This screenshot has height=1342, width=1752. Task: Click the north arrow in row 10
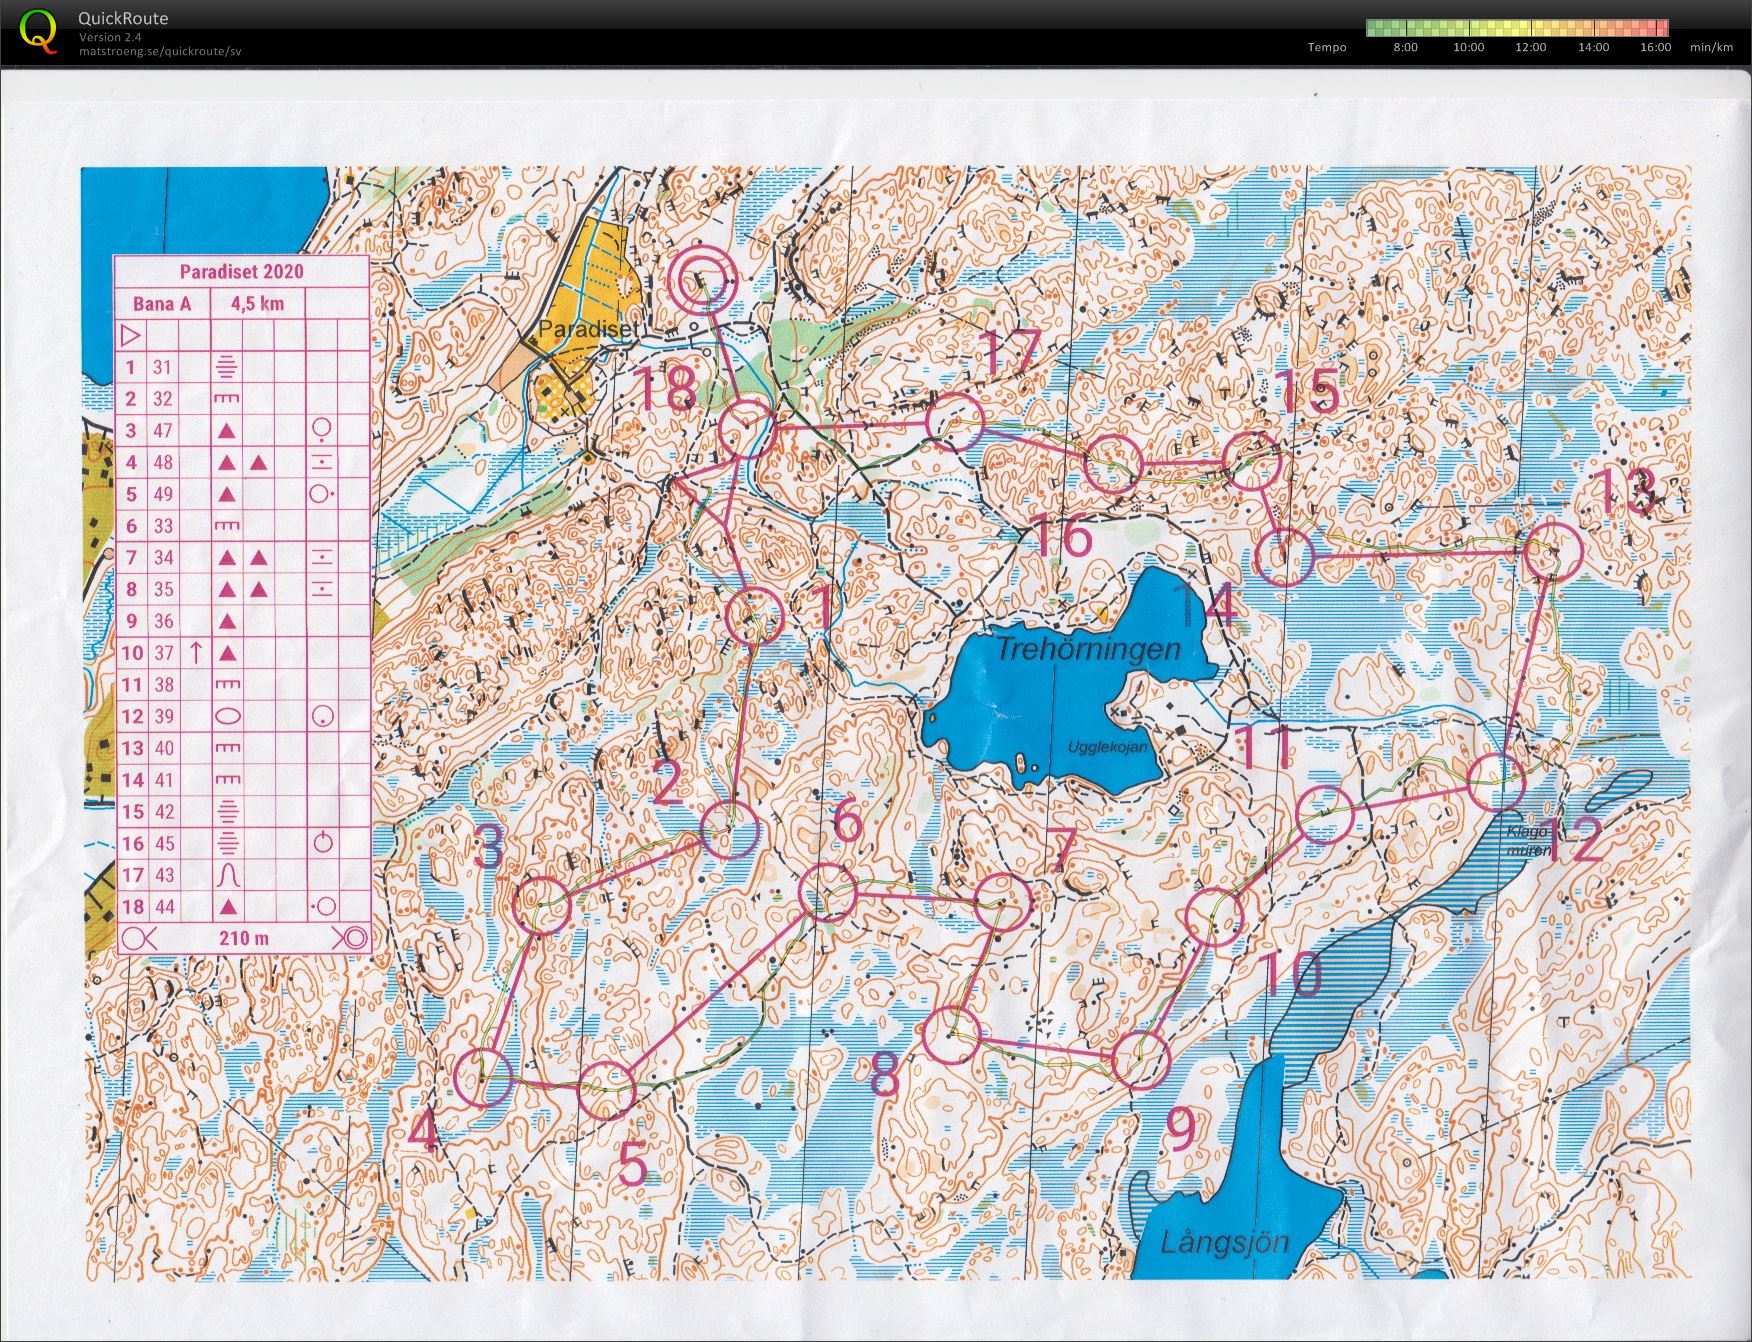tap(196, 652)
